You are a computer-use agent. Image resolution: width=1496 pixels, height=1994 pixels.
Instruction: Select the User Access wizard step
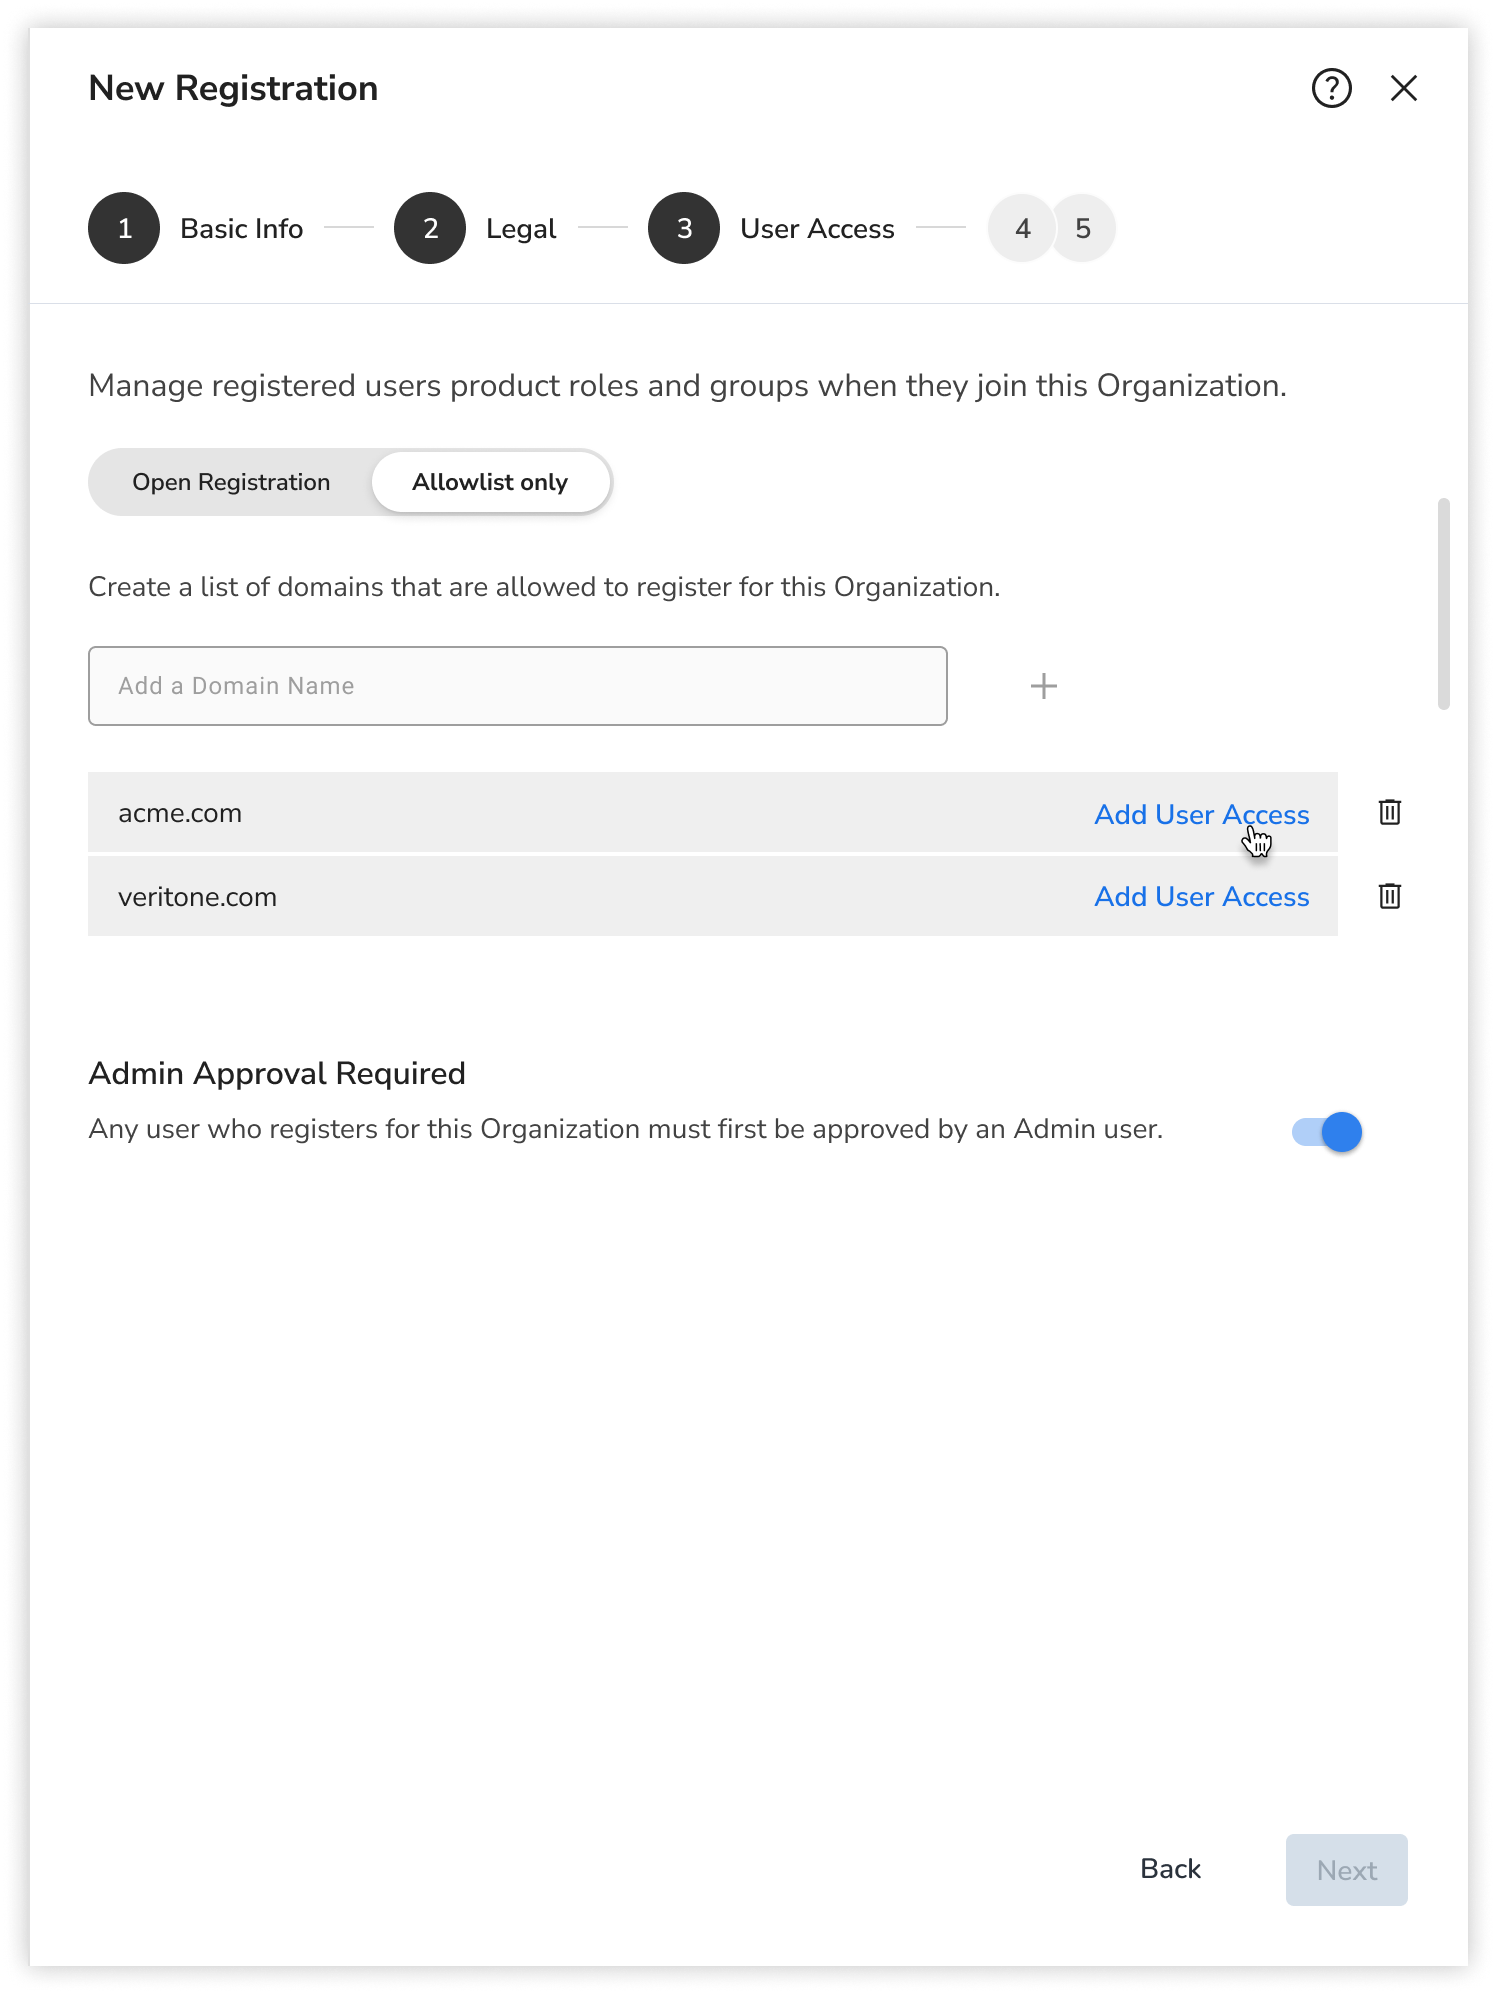(684, 228)
